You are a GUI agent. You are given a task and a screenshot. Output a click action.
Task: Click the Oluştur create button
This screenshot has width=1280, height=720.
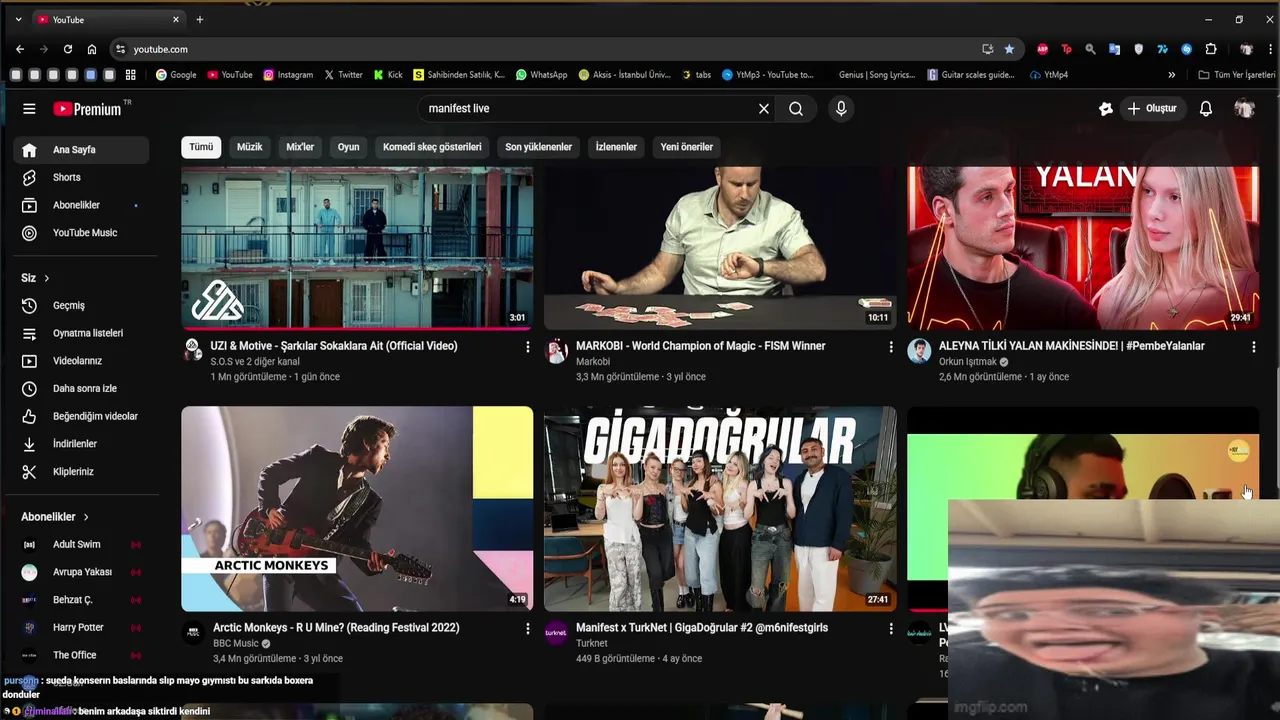point(1152,108)
